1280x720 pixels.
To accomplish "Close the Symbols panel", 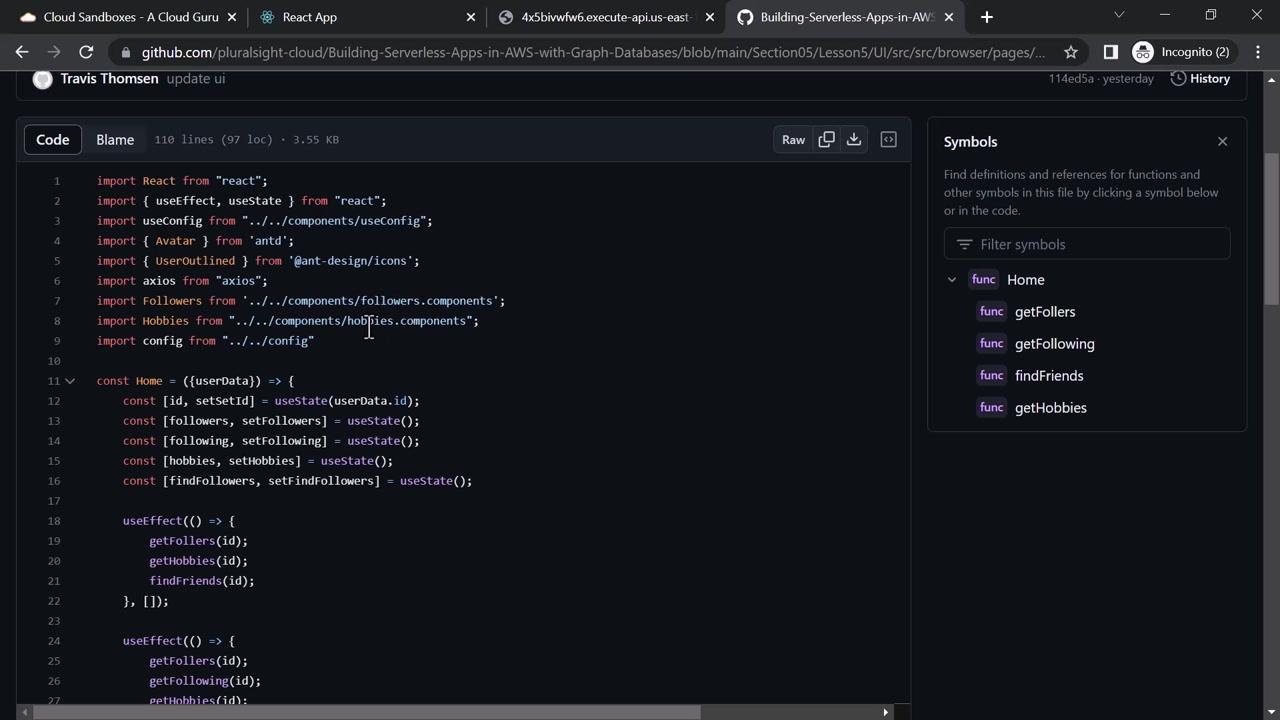I will point(1222,142).
